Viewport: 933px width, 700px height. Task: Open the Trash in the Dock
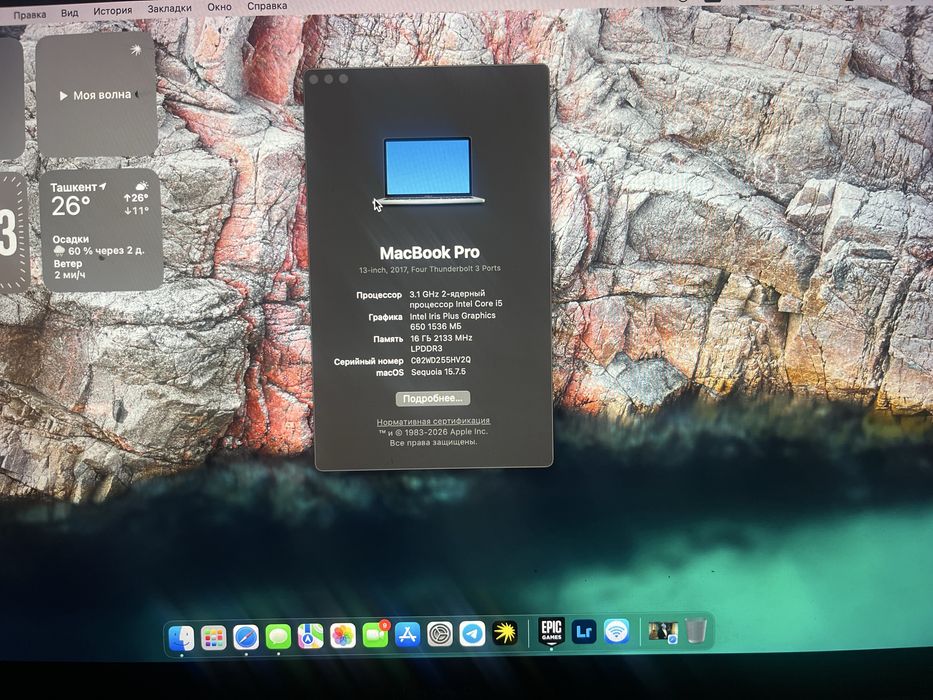(696, 630)
